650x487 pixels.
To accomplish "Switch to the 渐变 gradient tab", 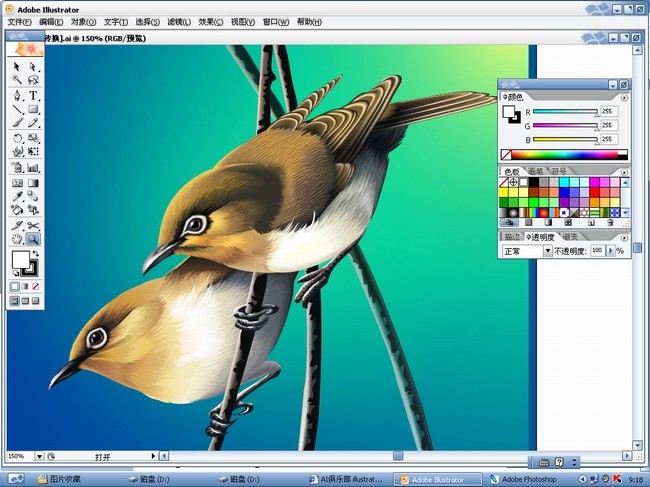I will (570, 237).
